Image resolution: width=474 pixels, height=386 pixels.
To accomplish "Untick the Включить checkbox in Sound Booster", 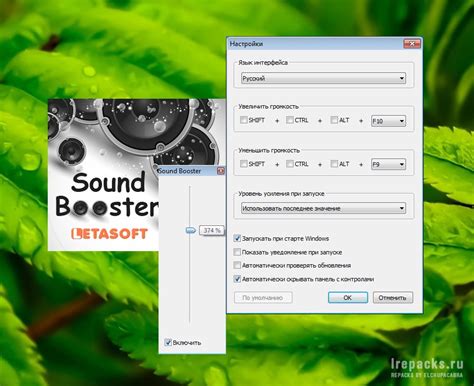I will click(x=168, y=342).
